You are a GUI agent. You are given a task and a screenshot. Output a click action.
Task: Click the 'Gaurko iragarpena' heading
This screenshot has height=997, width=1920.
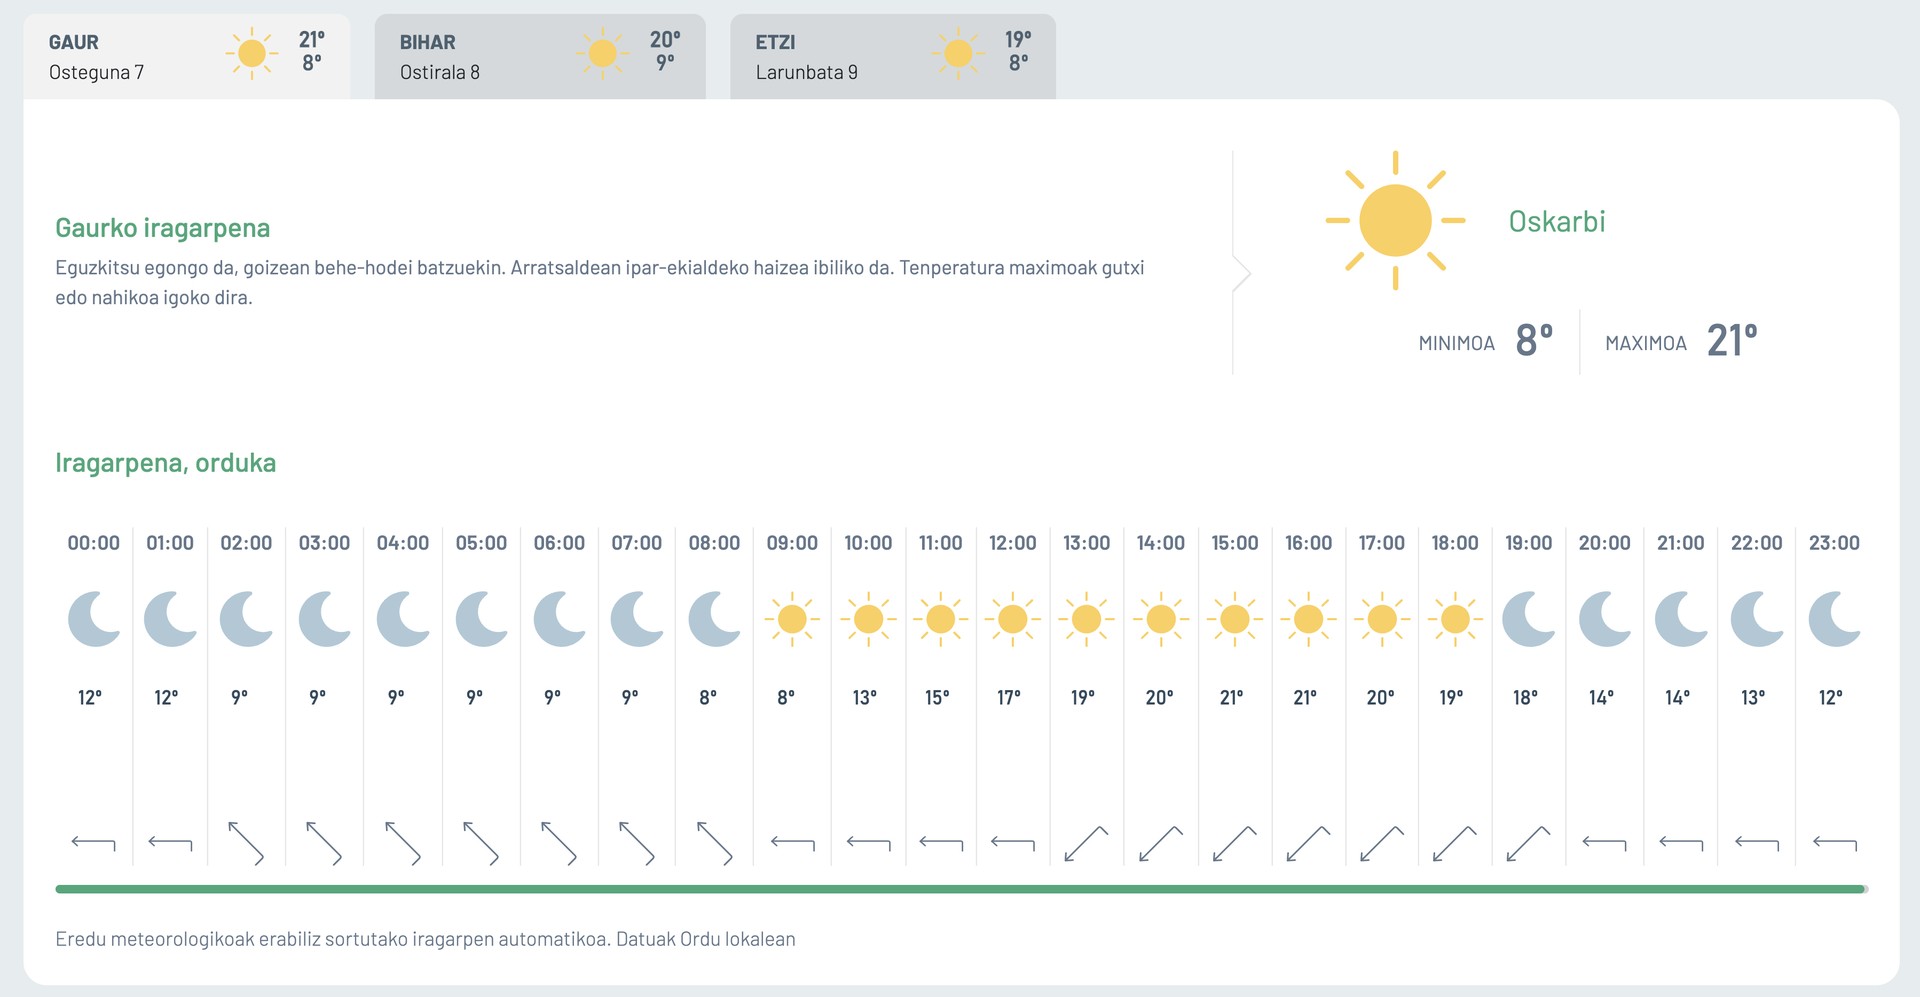[163, 228]
